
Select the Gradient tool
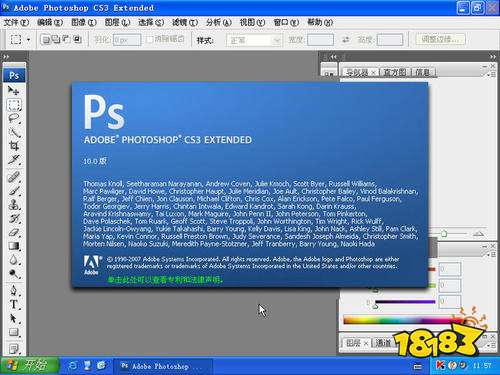pyautogui.click(x=14, y=246)
